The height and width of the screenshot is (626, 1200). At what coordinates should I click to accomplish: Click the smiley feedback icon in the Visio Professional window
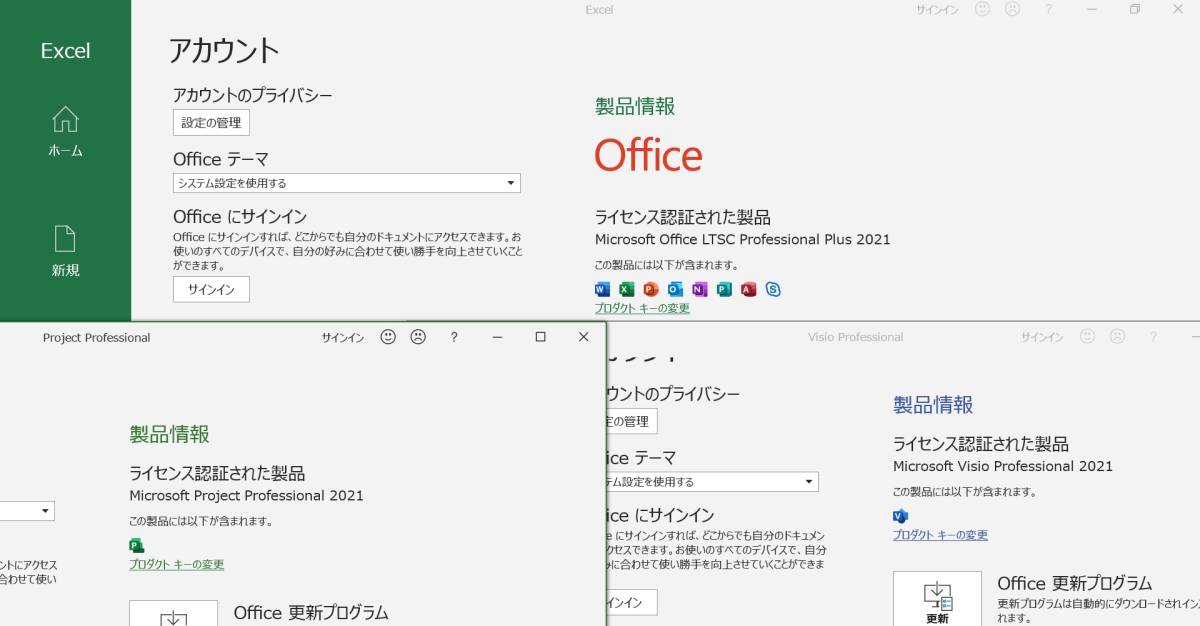click(1088, 337)
